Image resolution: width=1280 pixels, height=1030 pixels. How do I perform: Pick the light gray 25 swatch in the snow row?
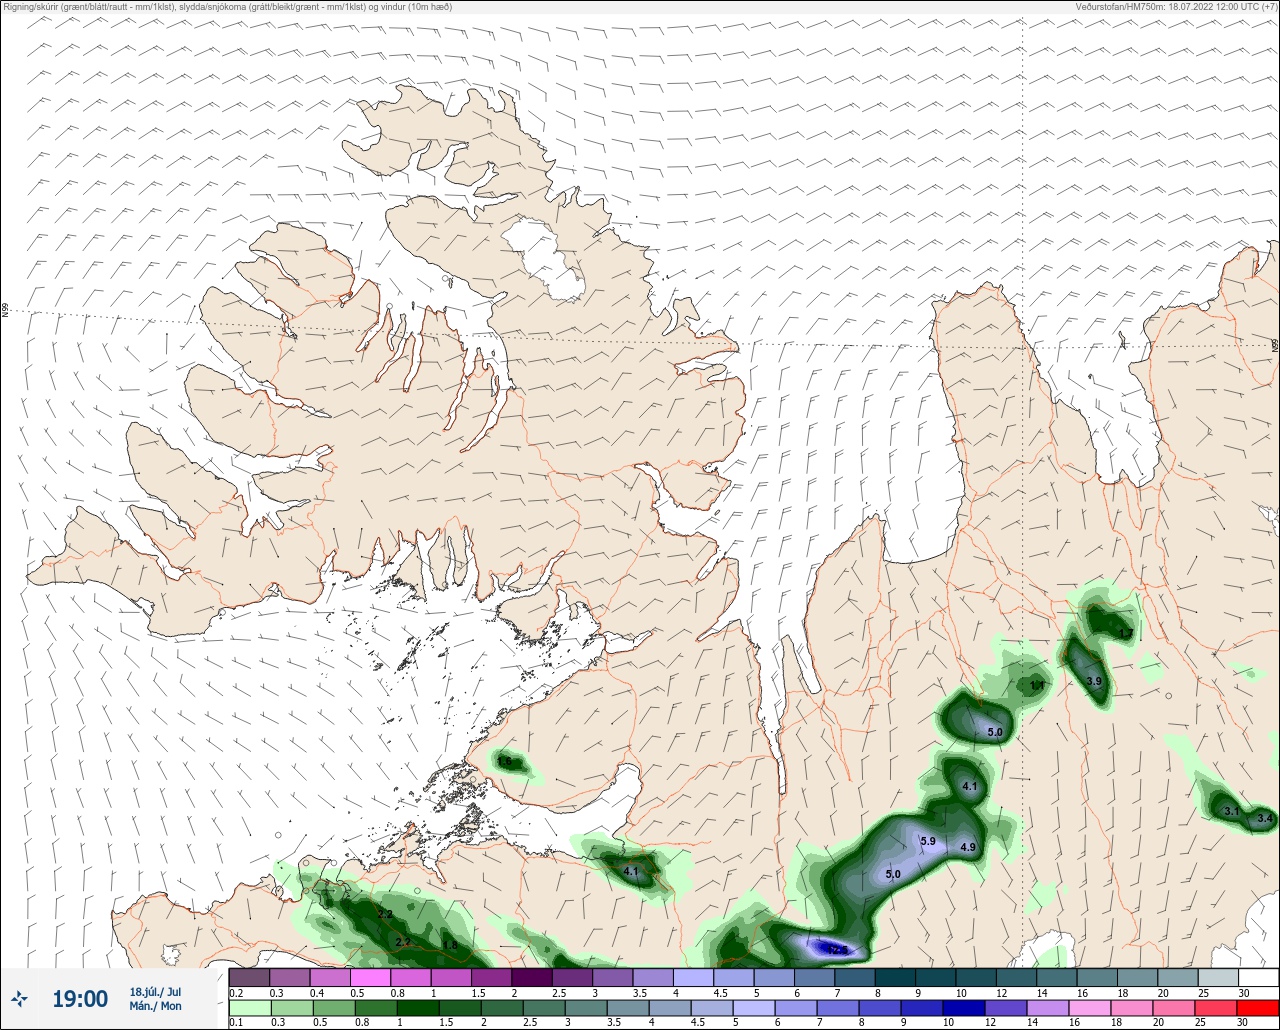pos(1217,977)
